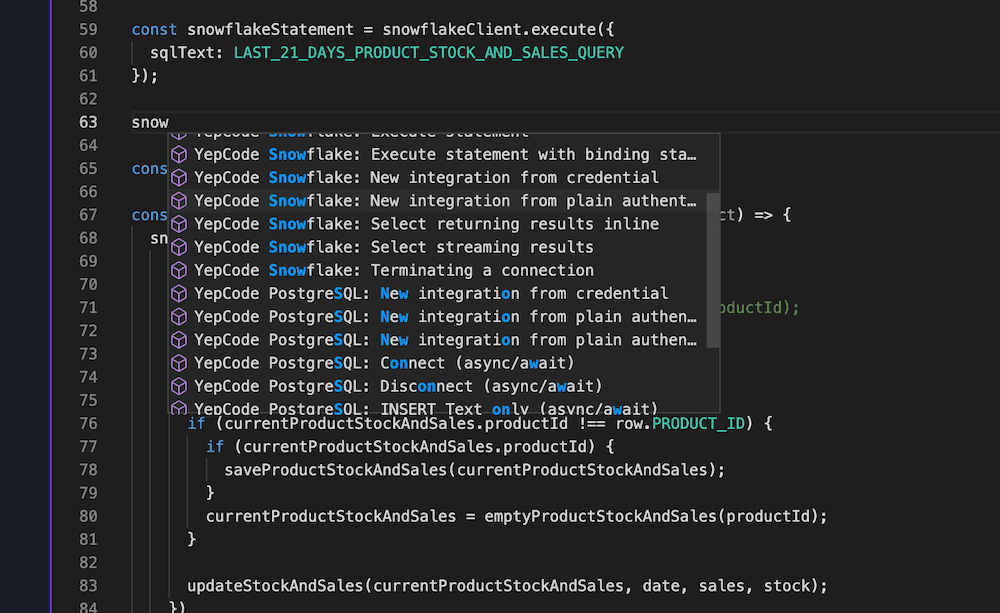This screenshot has width=1000, height=613.
Task: Click snippet icon beside PostgreSQL 'New integration from credential'
Action: coord(179,293)
